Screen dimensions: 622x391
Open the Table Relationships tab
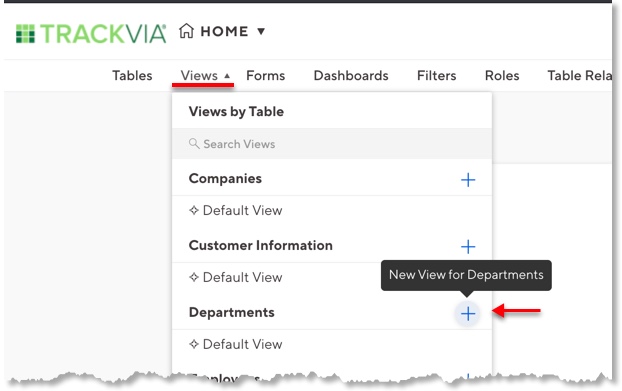coord(579,75)
